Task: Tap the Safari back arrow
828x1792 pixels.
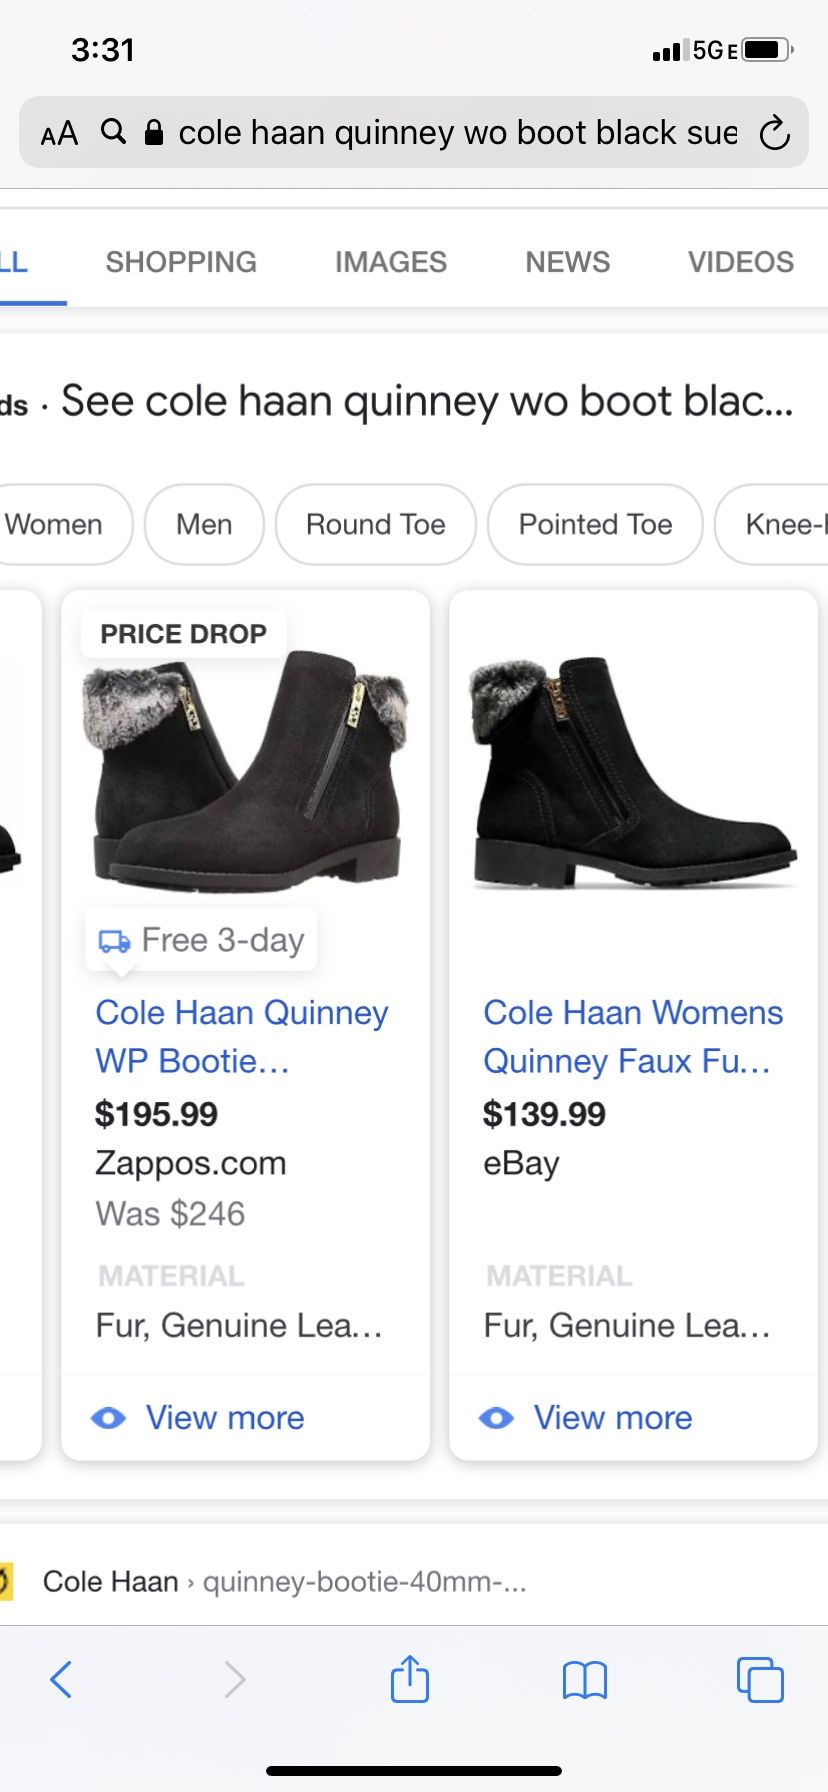Action: (x=61, y=1679)
